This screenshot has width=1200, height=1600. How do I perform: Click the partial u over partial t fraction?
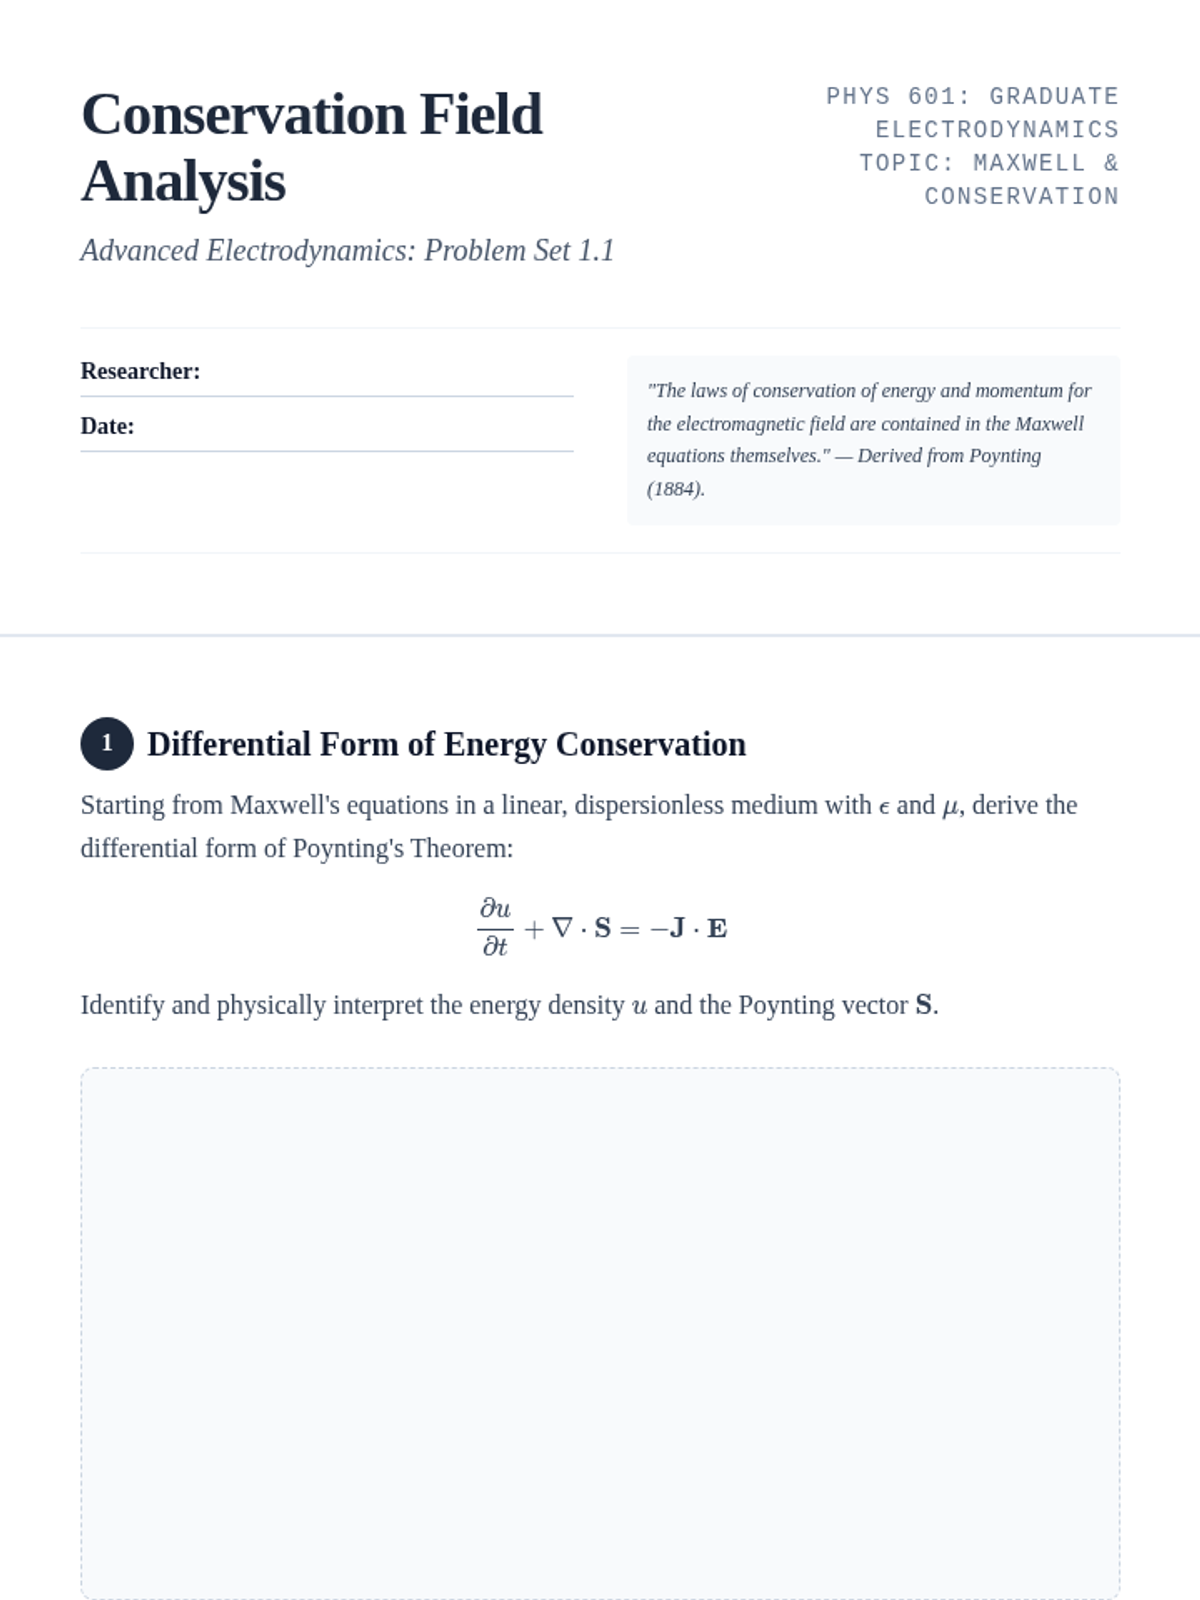pos(495,927)
